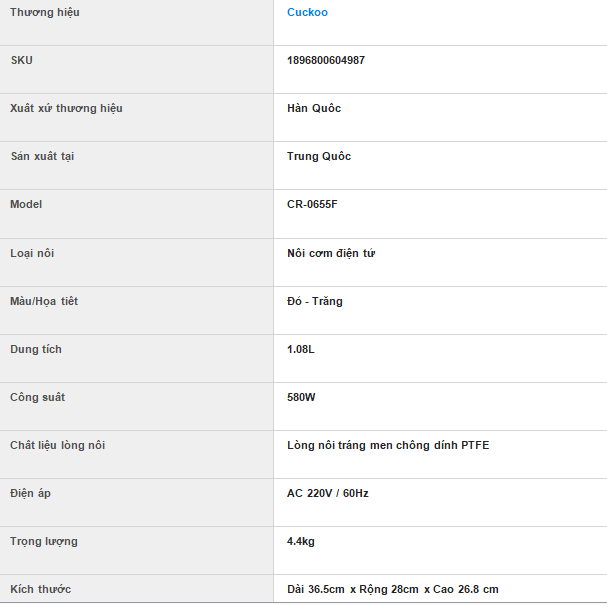The width and height of the screenshot is (607, 604).
Task: Click the Chất liệu lòng nồi label
Action: 57,445
